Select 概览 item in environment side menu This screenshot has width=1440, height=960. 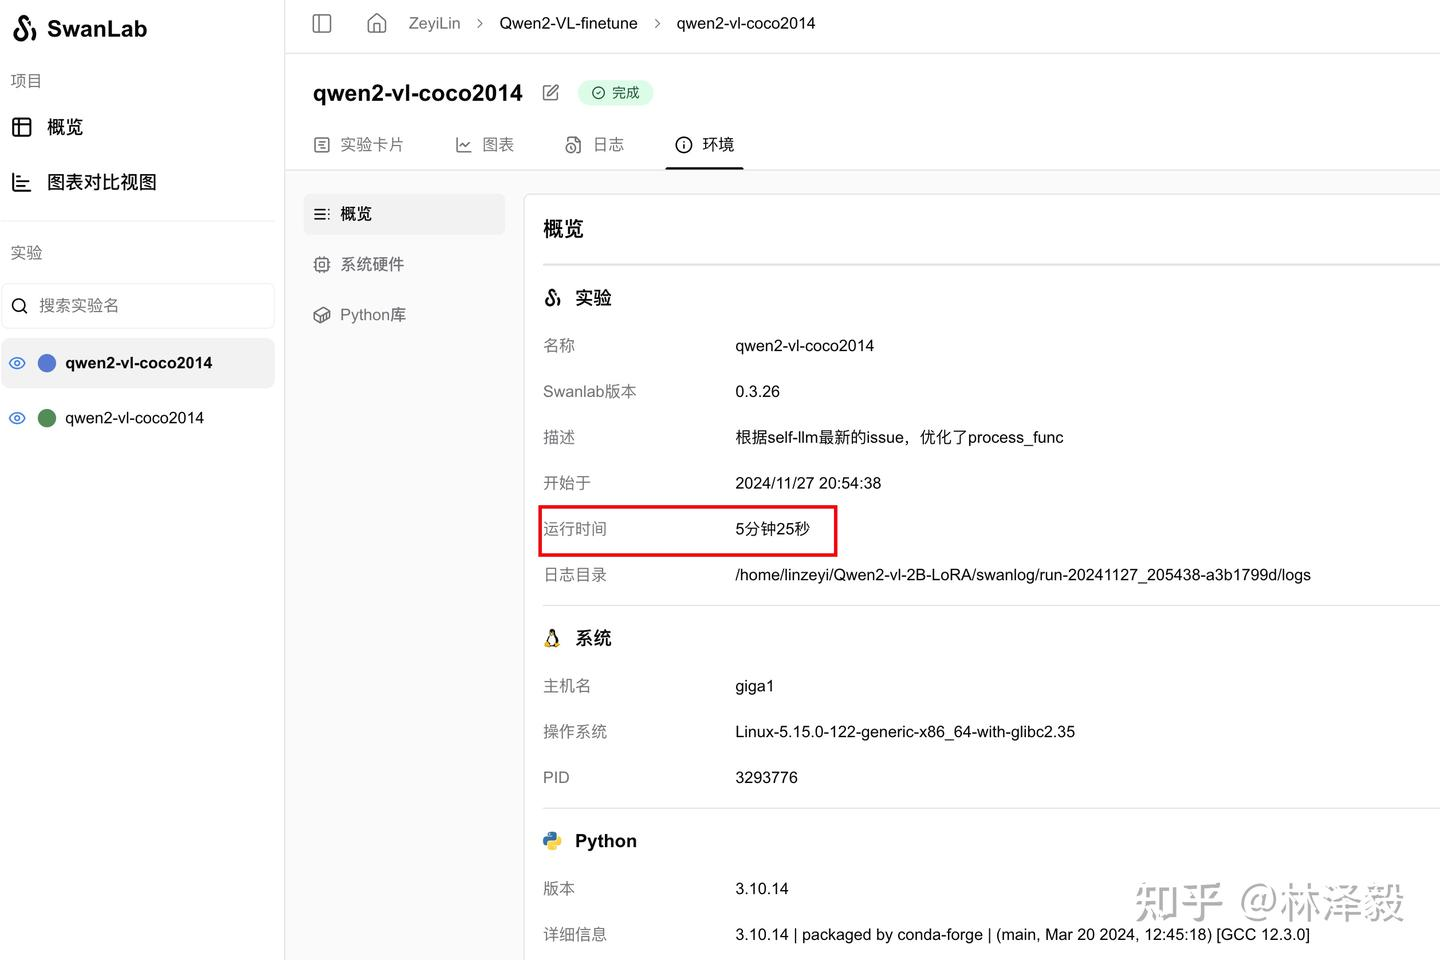[355, 214]
